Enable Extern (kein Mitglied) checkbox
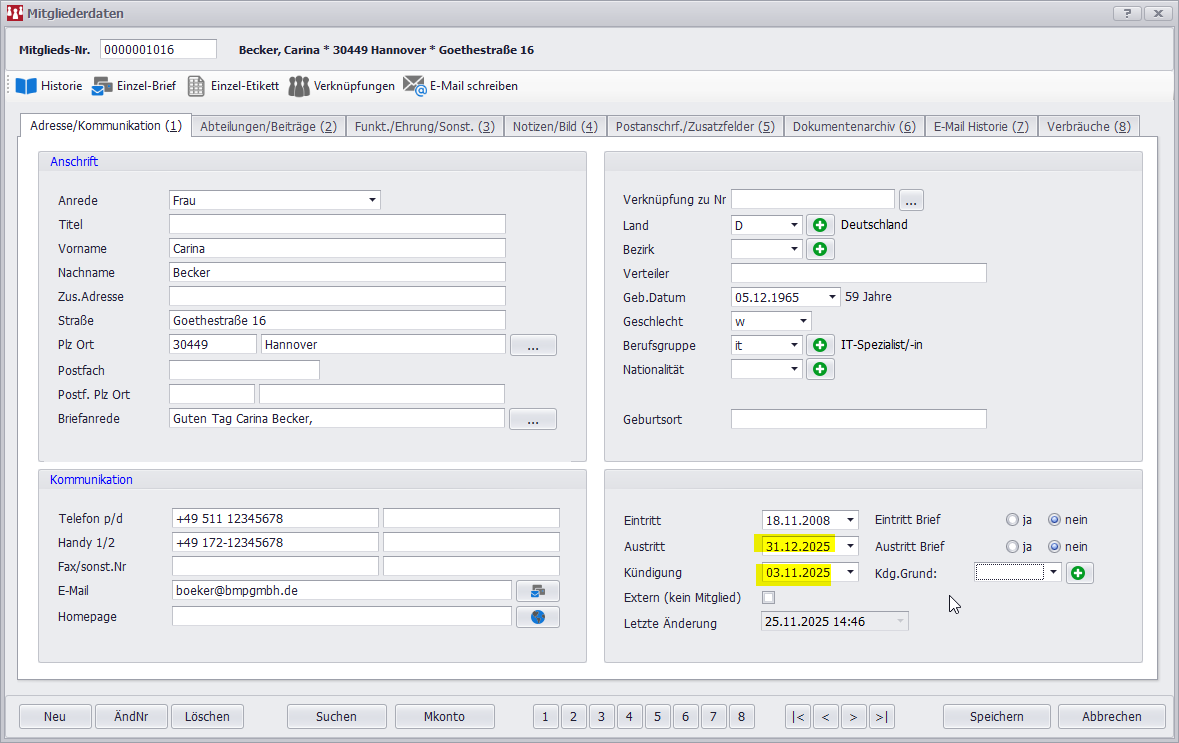1179x743 pixels. click(769, 598)
